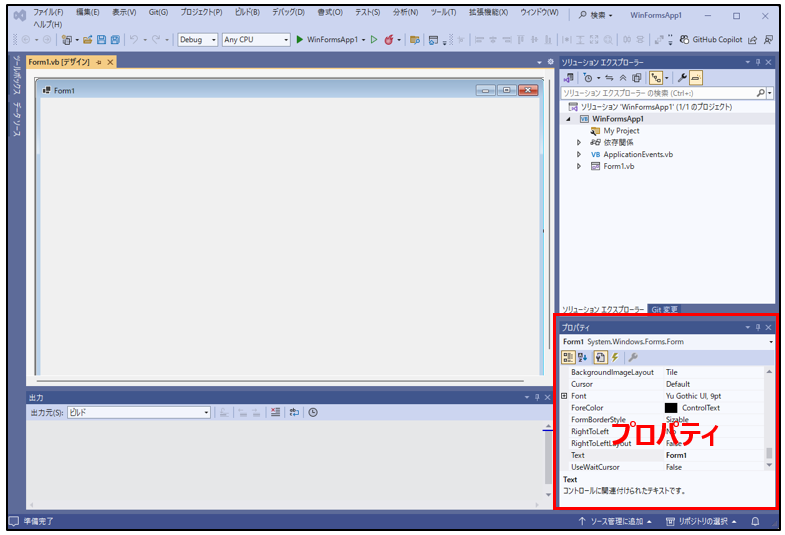
Task: Click the Events lightning bolt in Properties
Action: (x=614, y=357)
